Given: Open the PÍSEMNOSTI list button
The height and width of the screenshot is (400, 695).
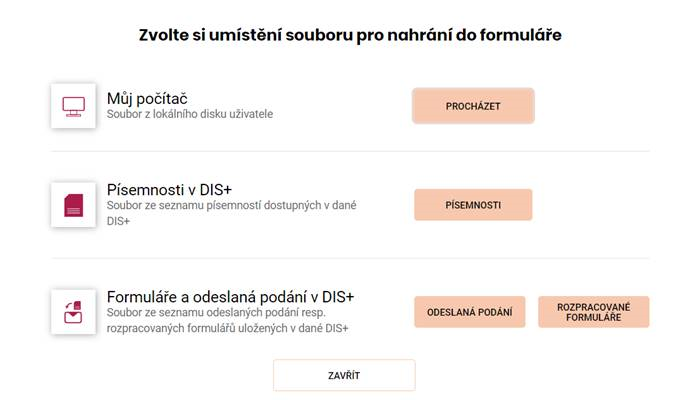Looking at the screenshot, I should coord(473,205).
